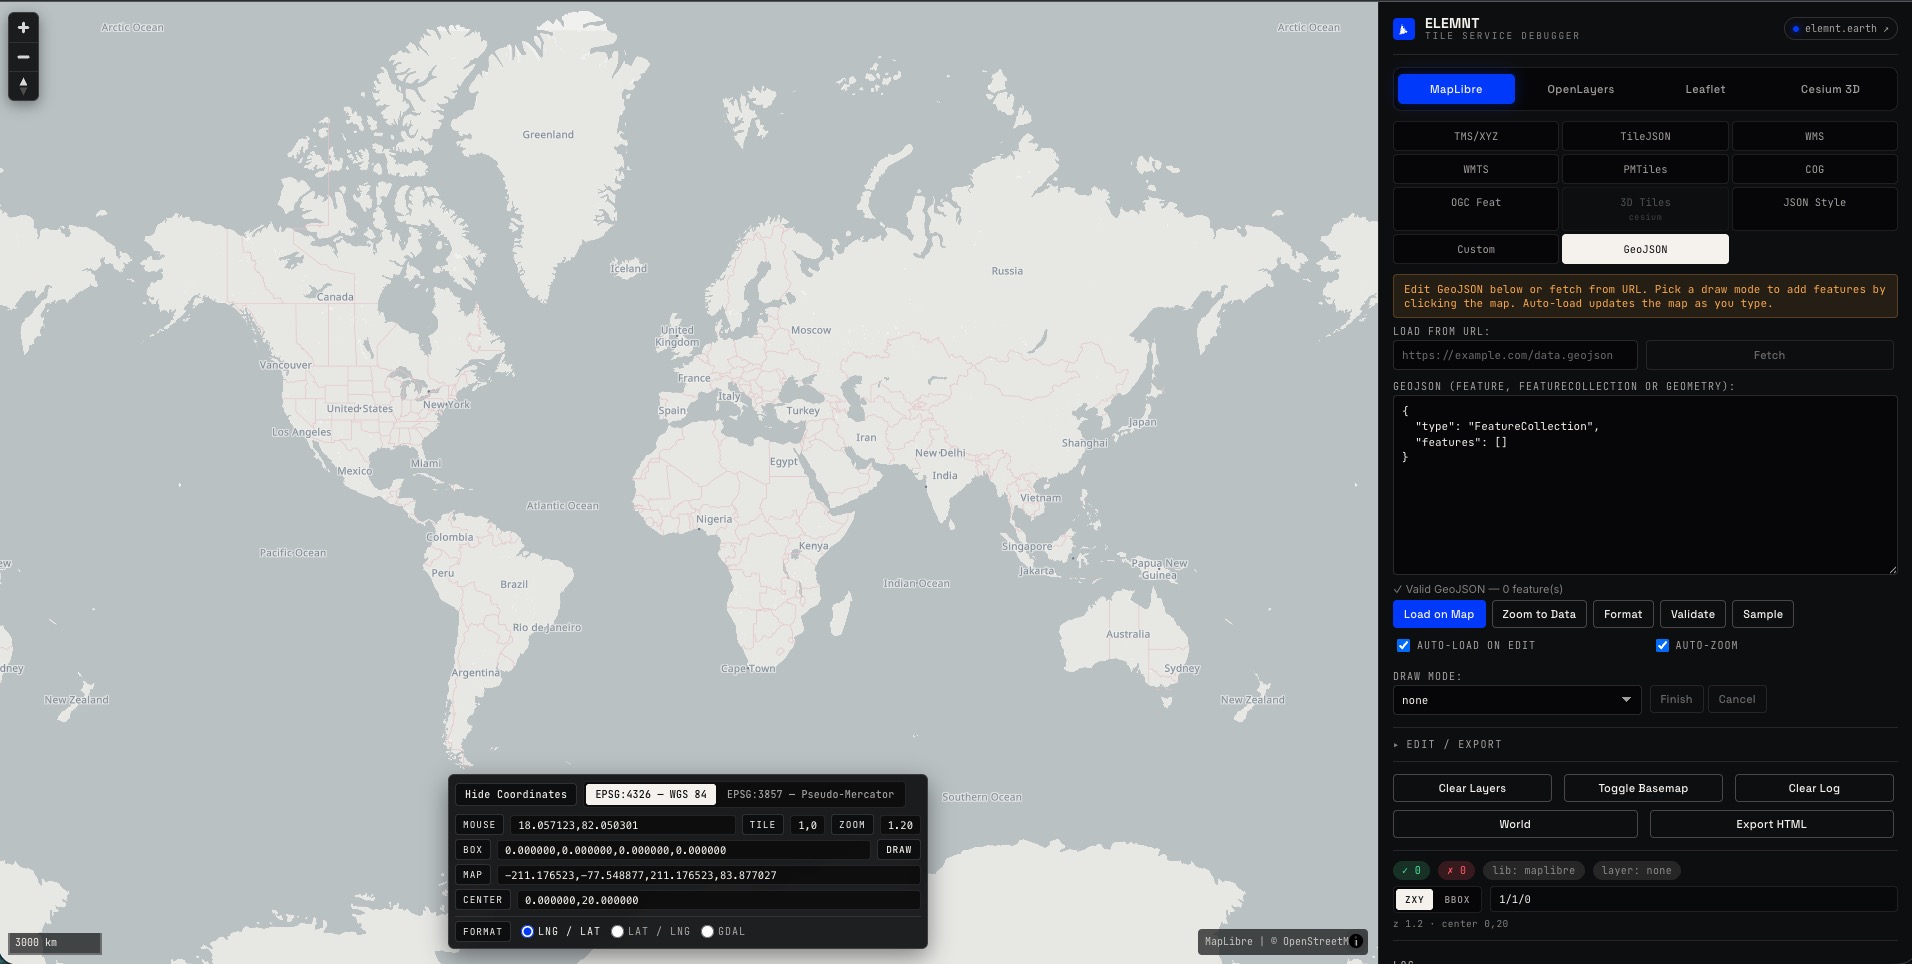1912x964 pixels.
Task: Click the Format GeoJSON button
Action: [x=1622, y=614]
